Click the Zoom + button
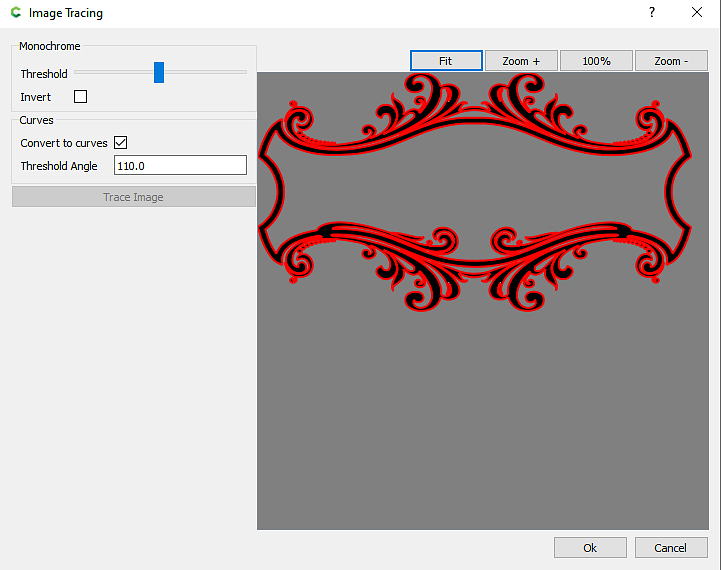 (521, 61)
